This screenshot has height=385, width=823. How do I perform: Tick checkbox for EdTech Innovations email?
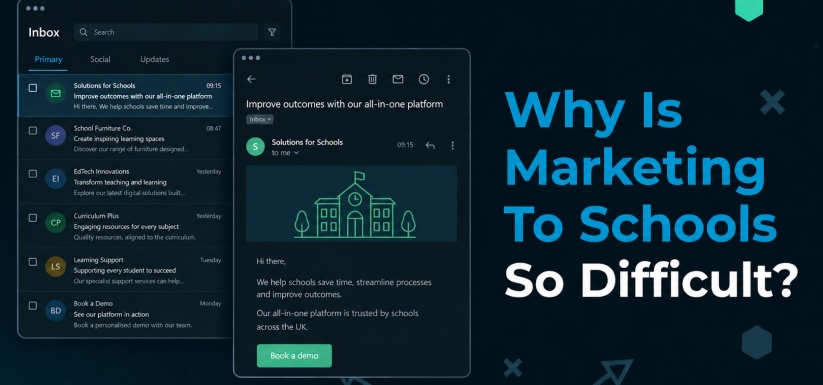click(x=33, y=174)
